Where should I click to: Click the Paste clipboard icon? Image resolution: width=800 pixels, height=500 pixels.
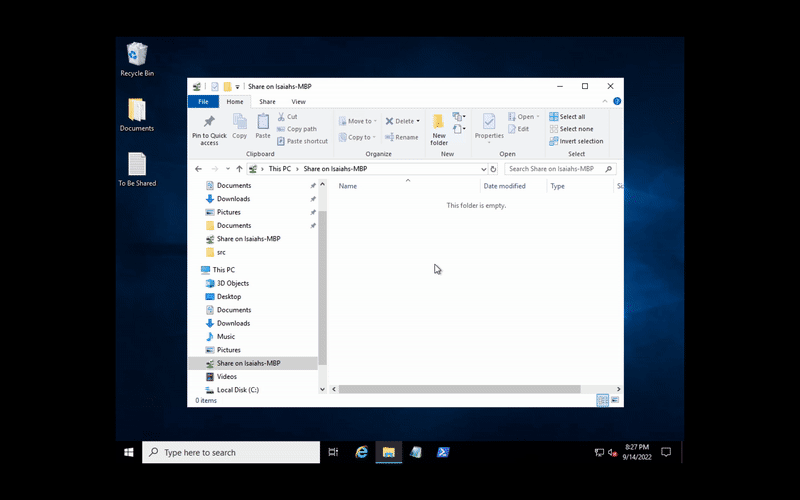(263, 123)
